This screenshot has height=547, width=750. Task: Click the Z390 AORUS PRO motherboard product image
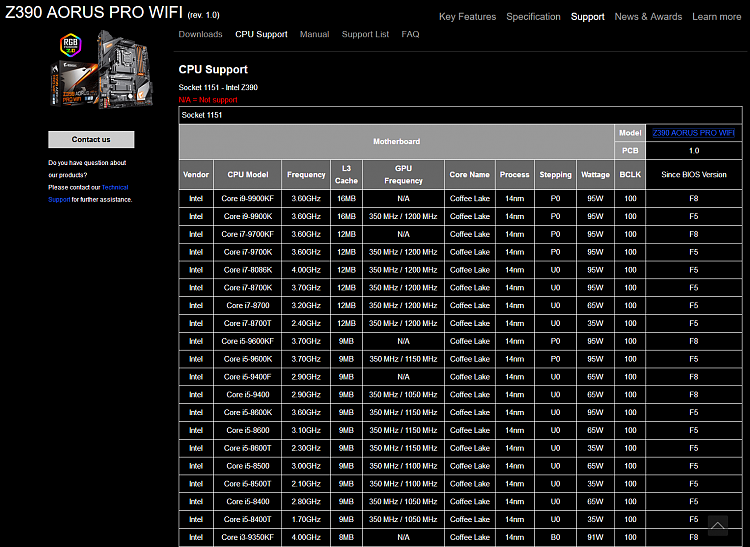coord(91,71)
